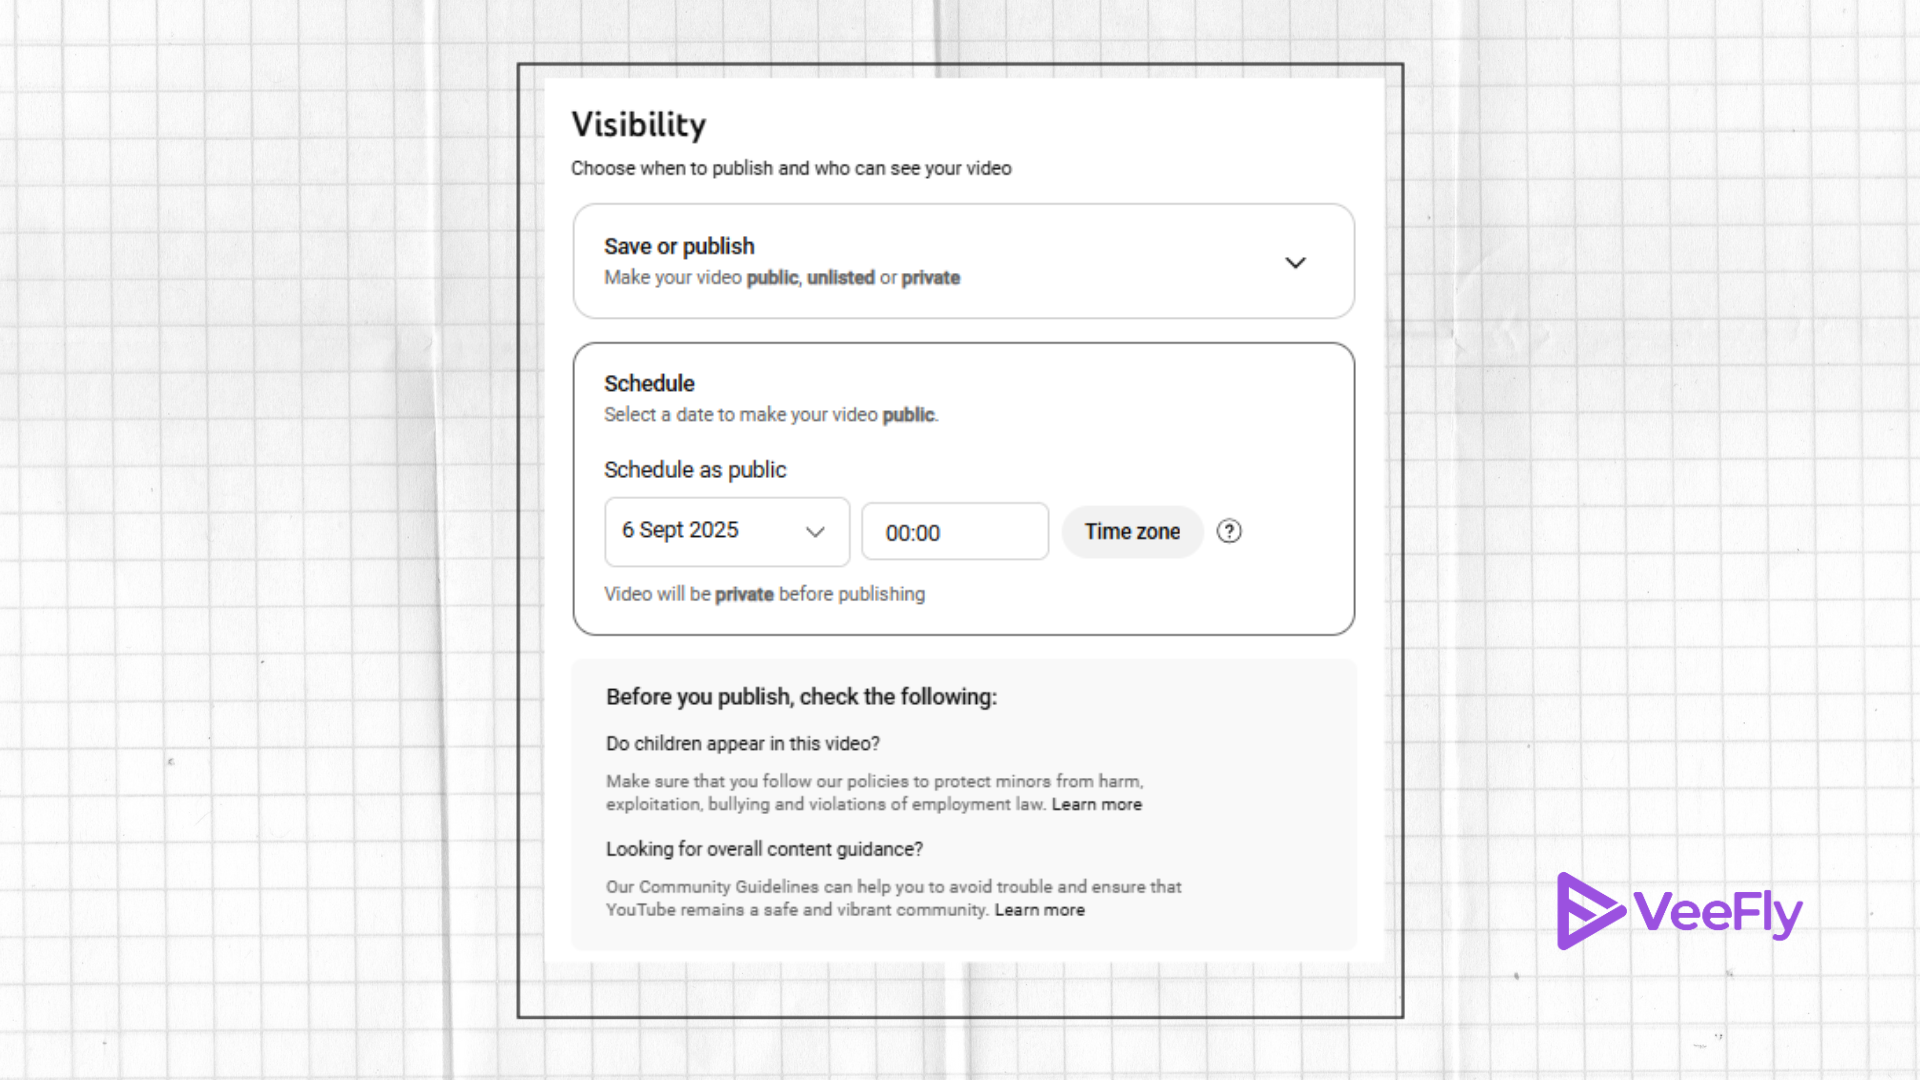The height and width of the screenshot is (1080, 1920).
Task: Click the Visibility title heading
Action: coord(638,125)
